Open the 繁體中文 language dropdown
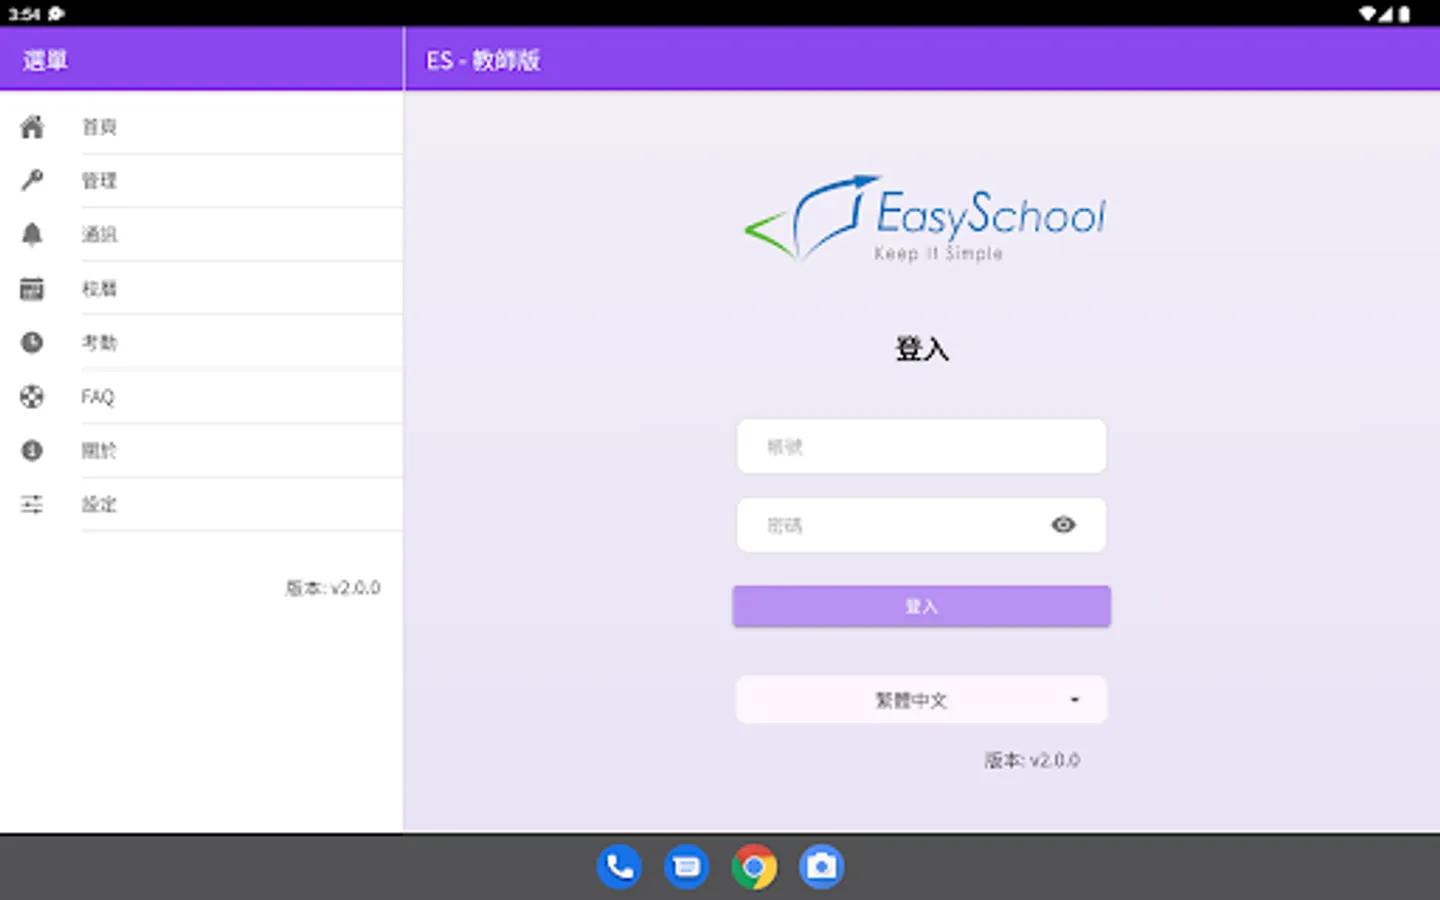The image size is (1440, 900). coord(921,700)
